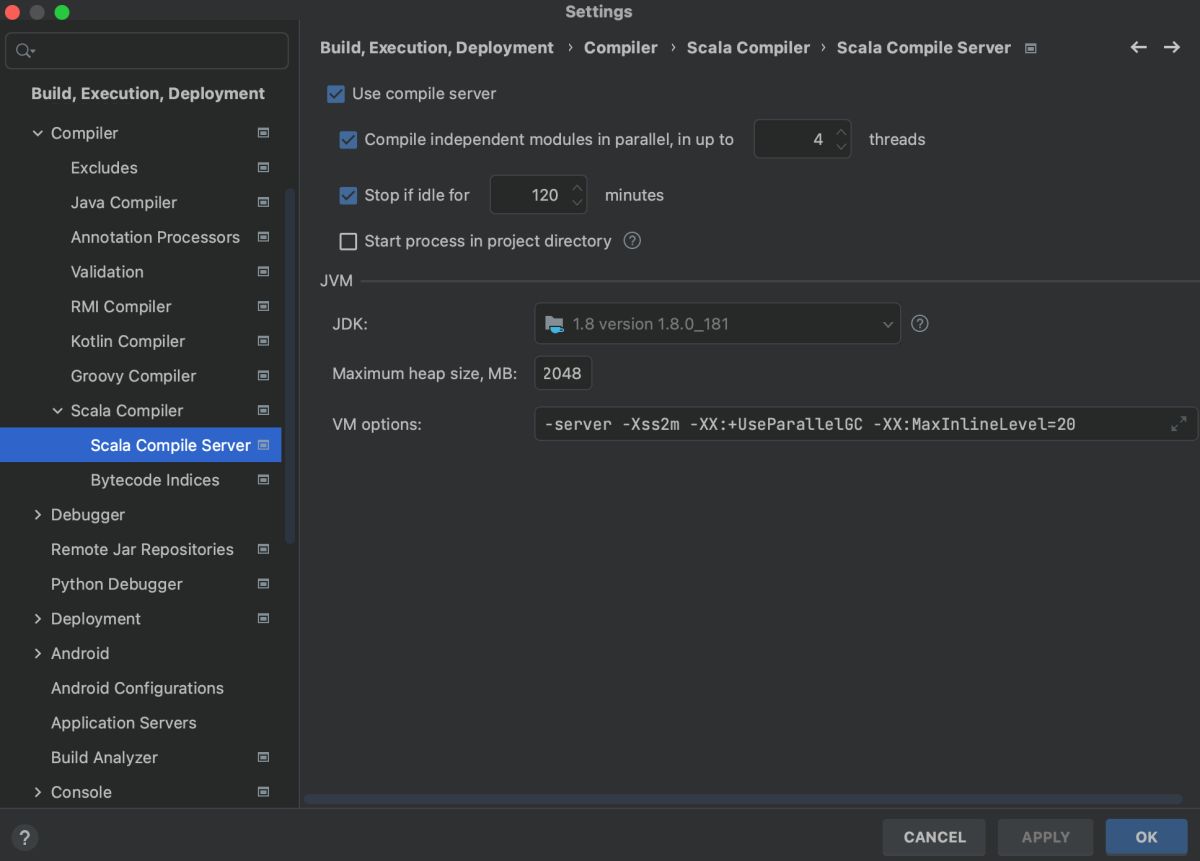Open help icon next to JDK dropdown

point(920,324)
